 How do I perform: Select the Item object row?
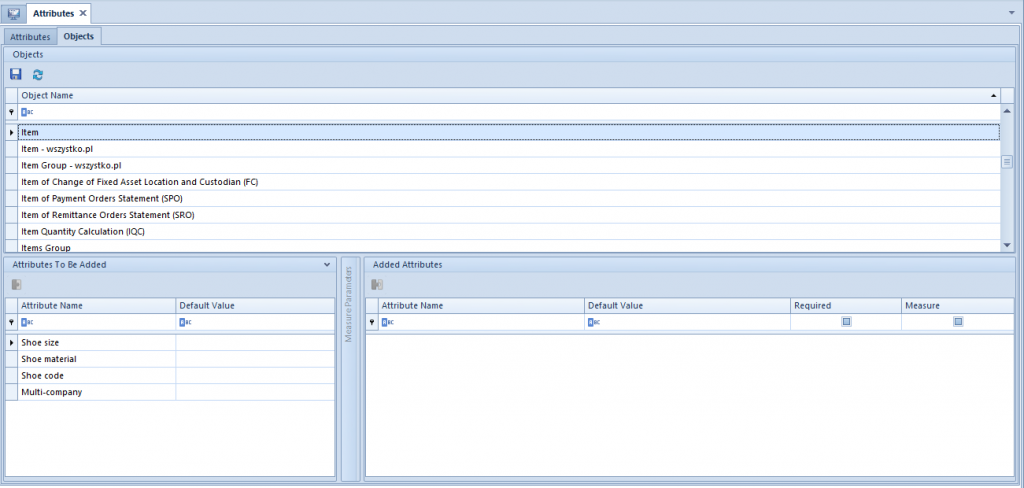tap(509, 132)
